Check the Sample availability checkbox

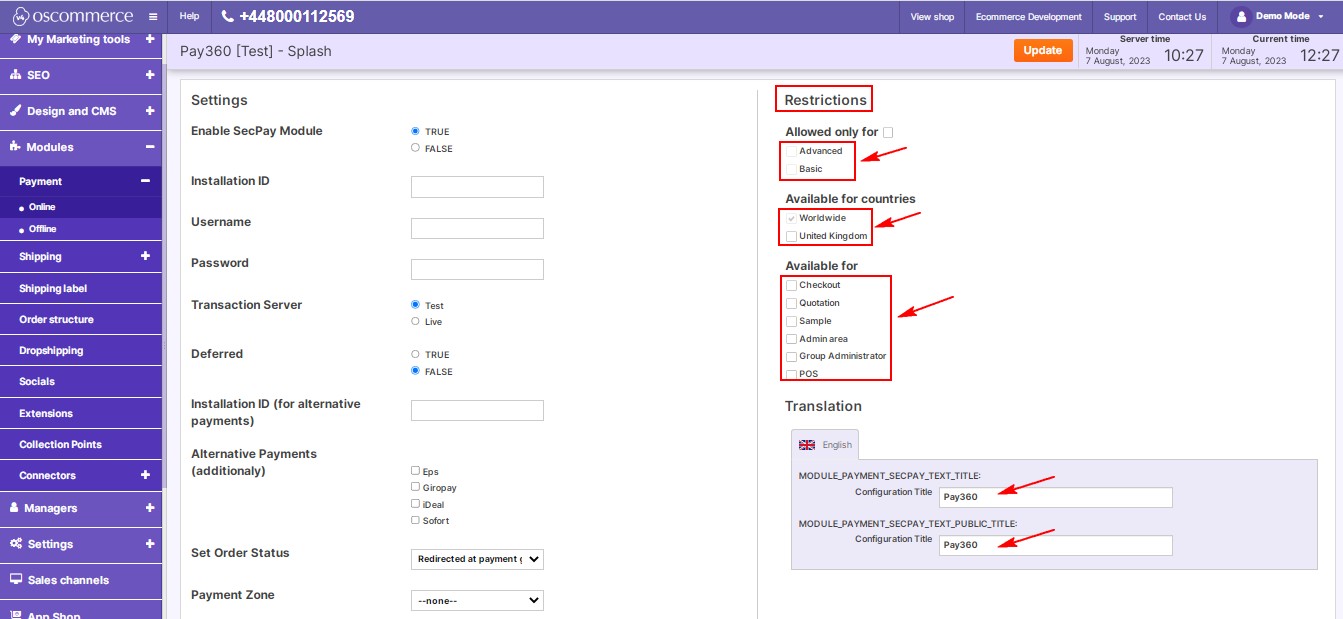tap(792, 321)
